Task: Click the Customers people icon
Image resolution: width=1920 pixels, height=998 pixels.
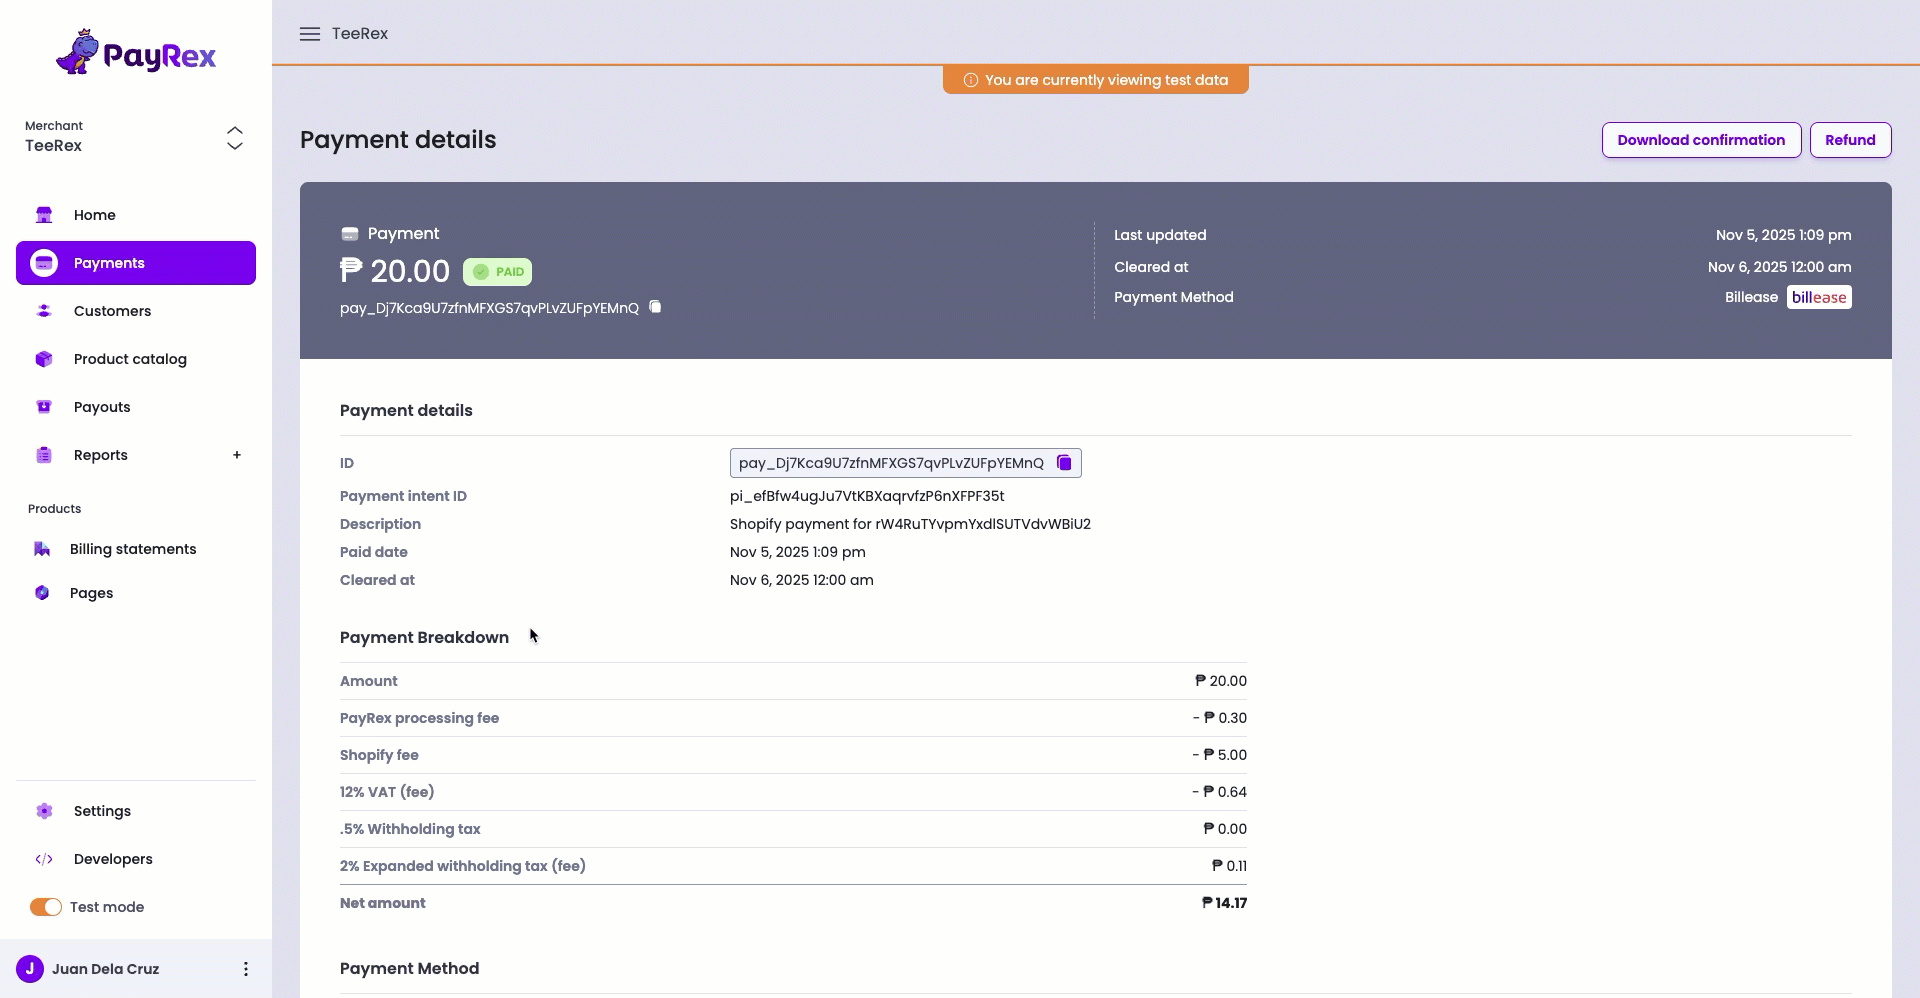Action: 44,311
